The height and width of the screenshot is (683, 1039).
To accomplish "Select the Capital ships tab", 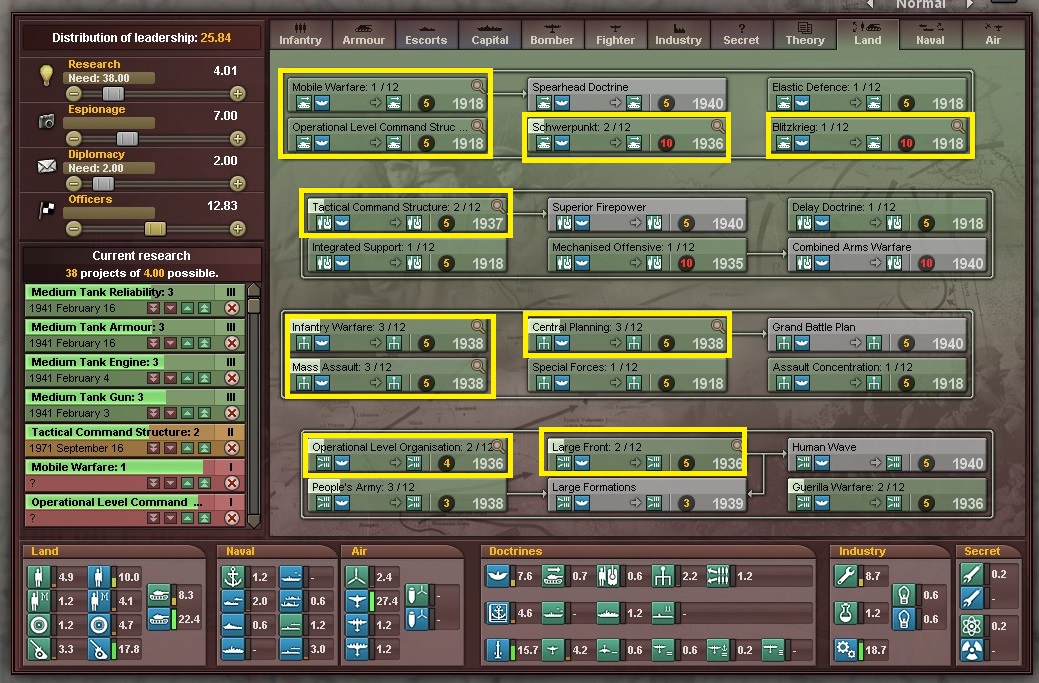I will pyautogui.click(x=490, y=34).
